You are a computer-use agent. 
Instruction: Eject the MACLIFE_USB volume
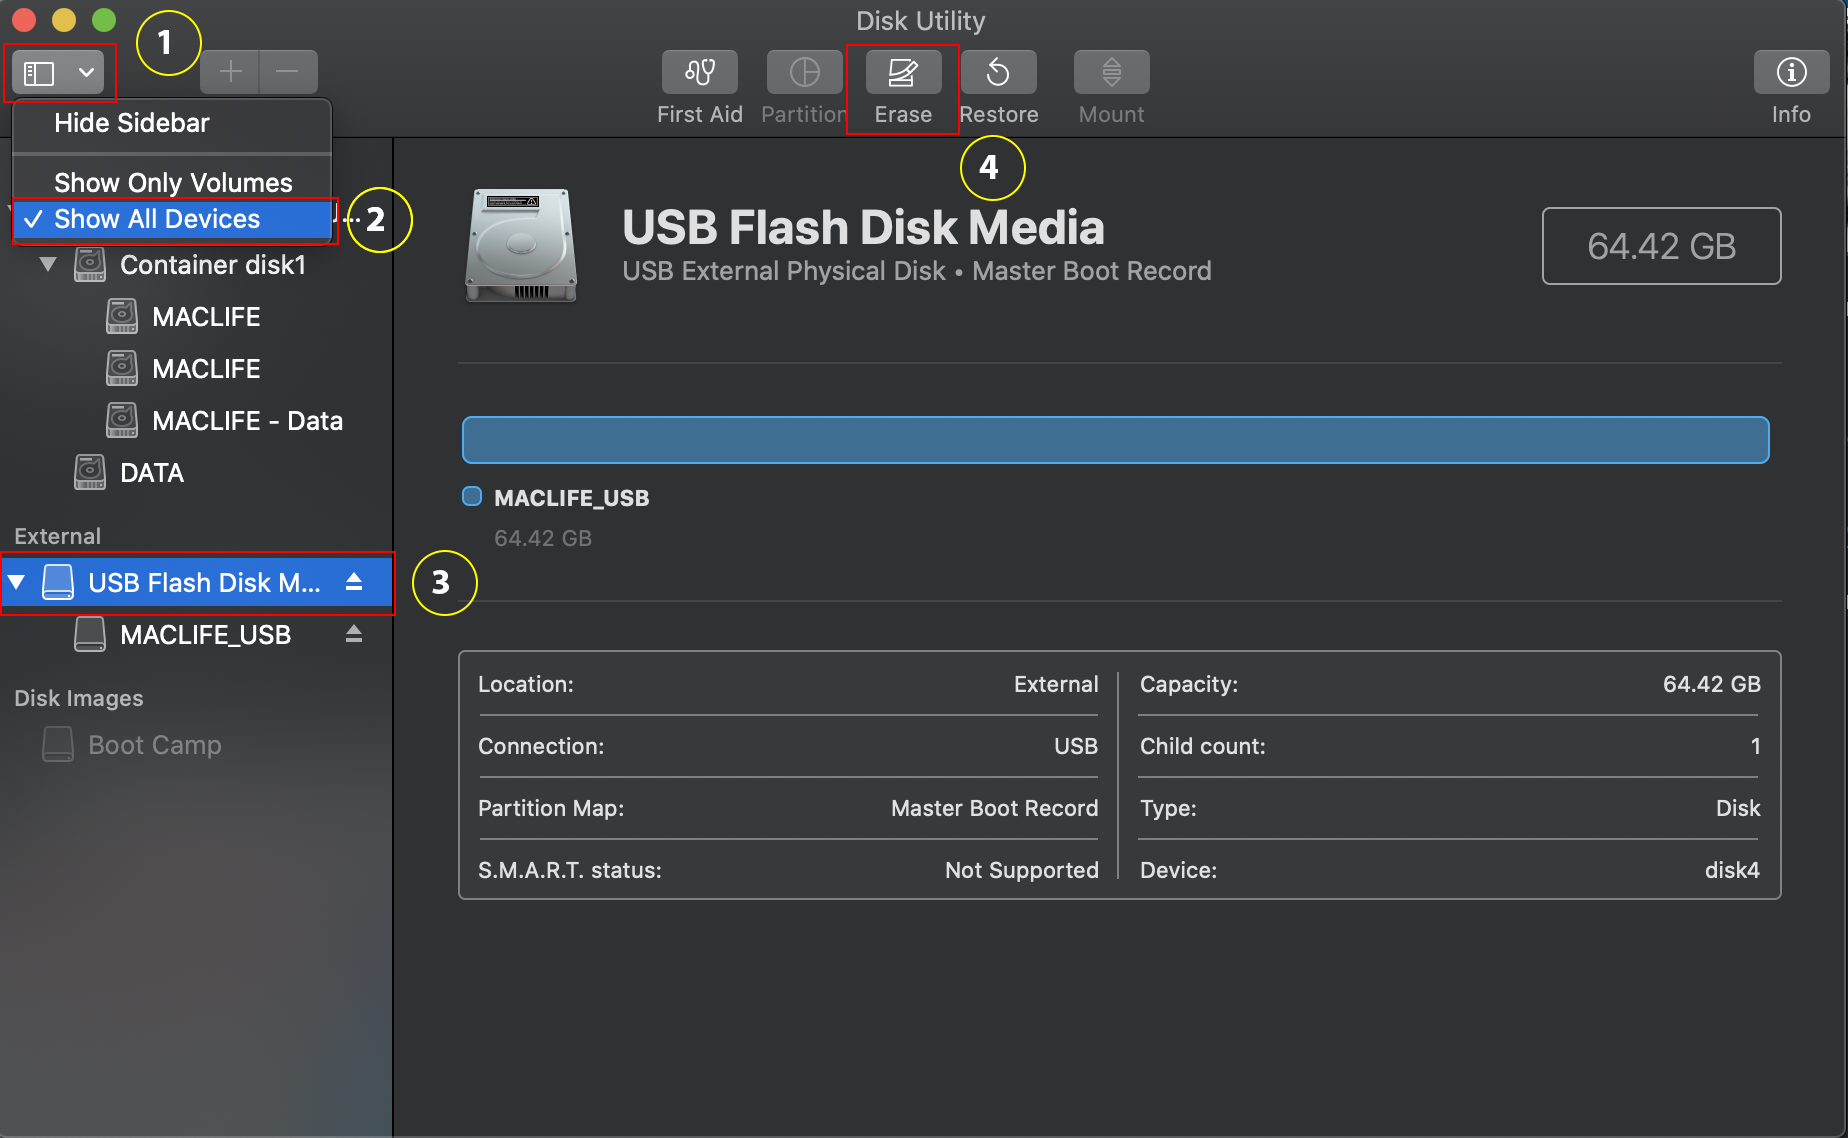click(354, 634)
